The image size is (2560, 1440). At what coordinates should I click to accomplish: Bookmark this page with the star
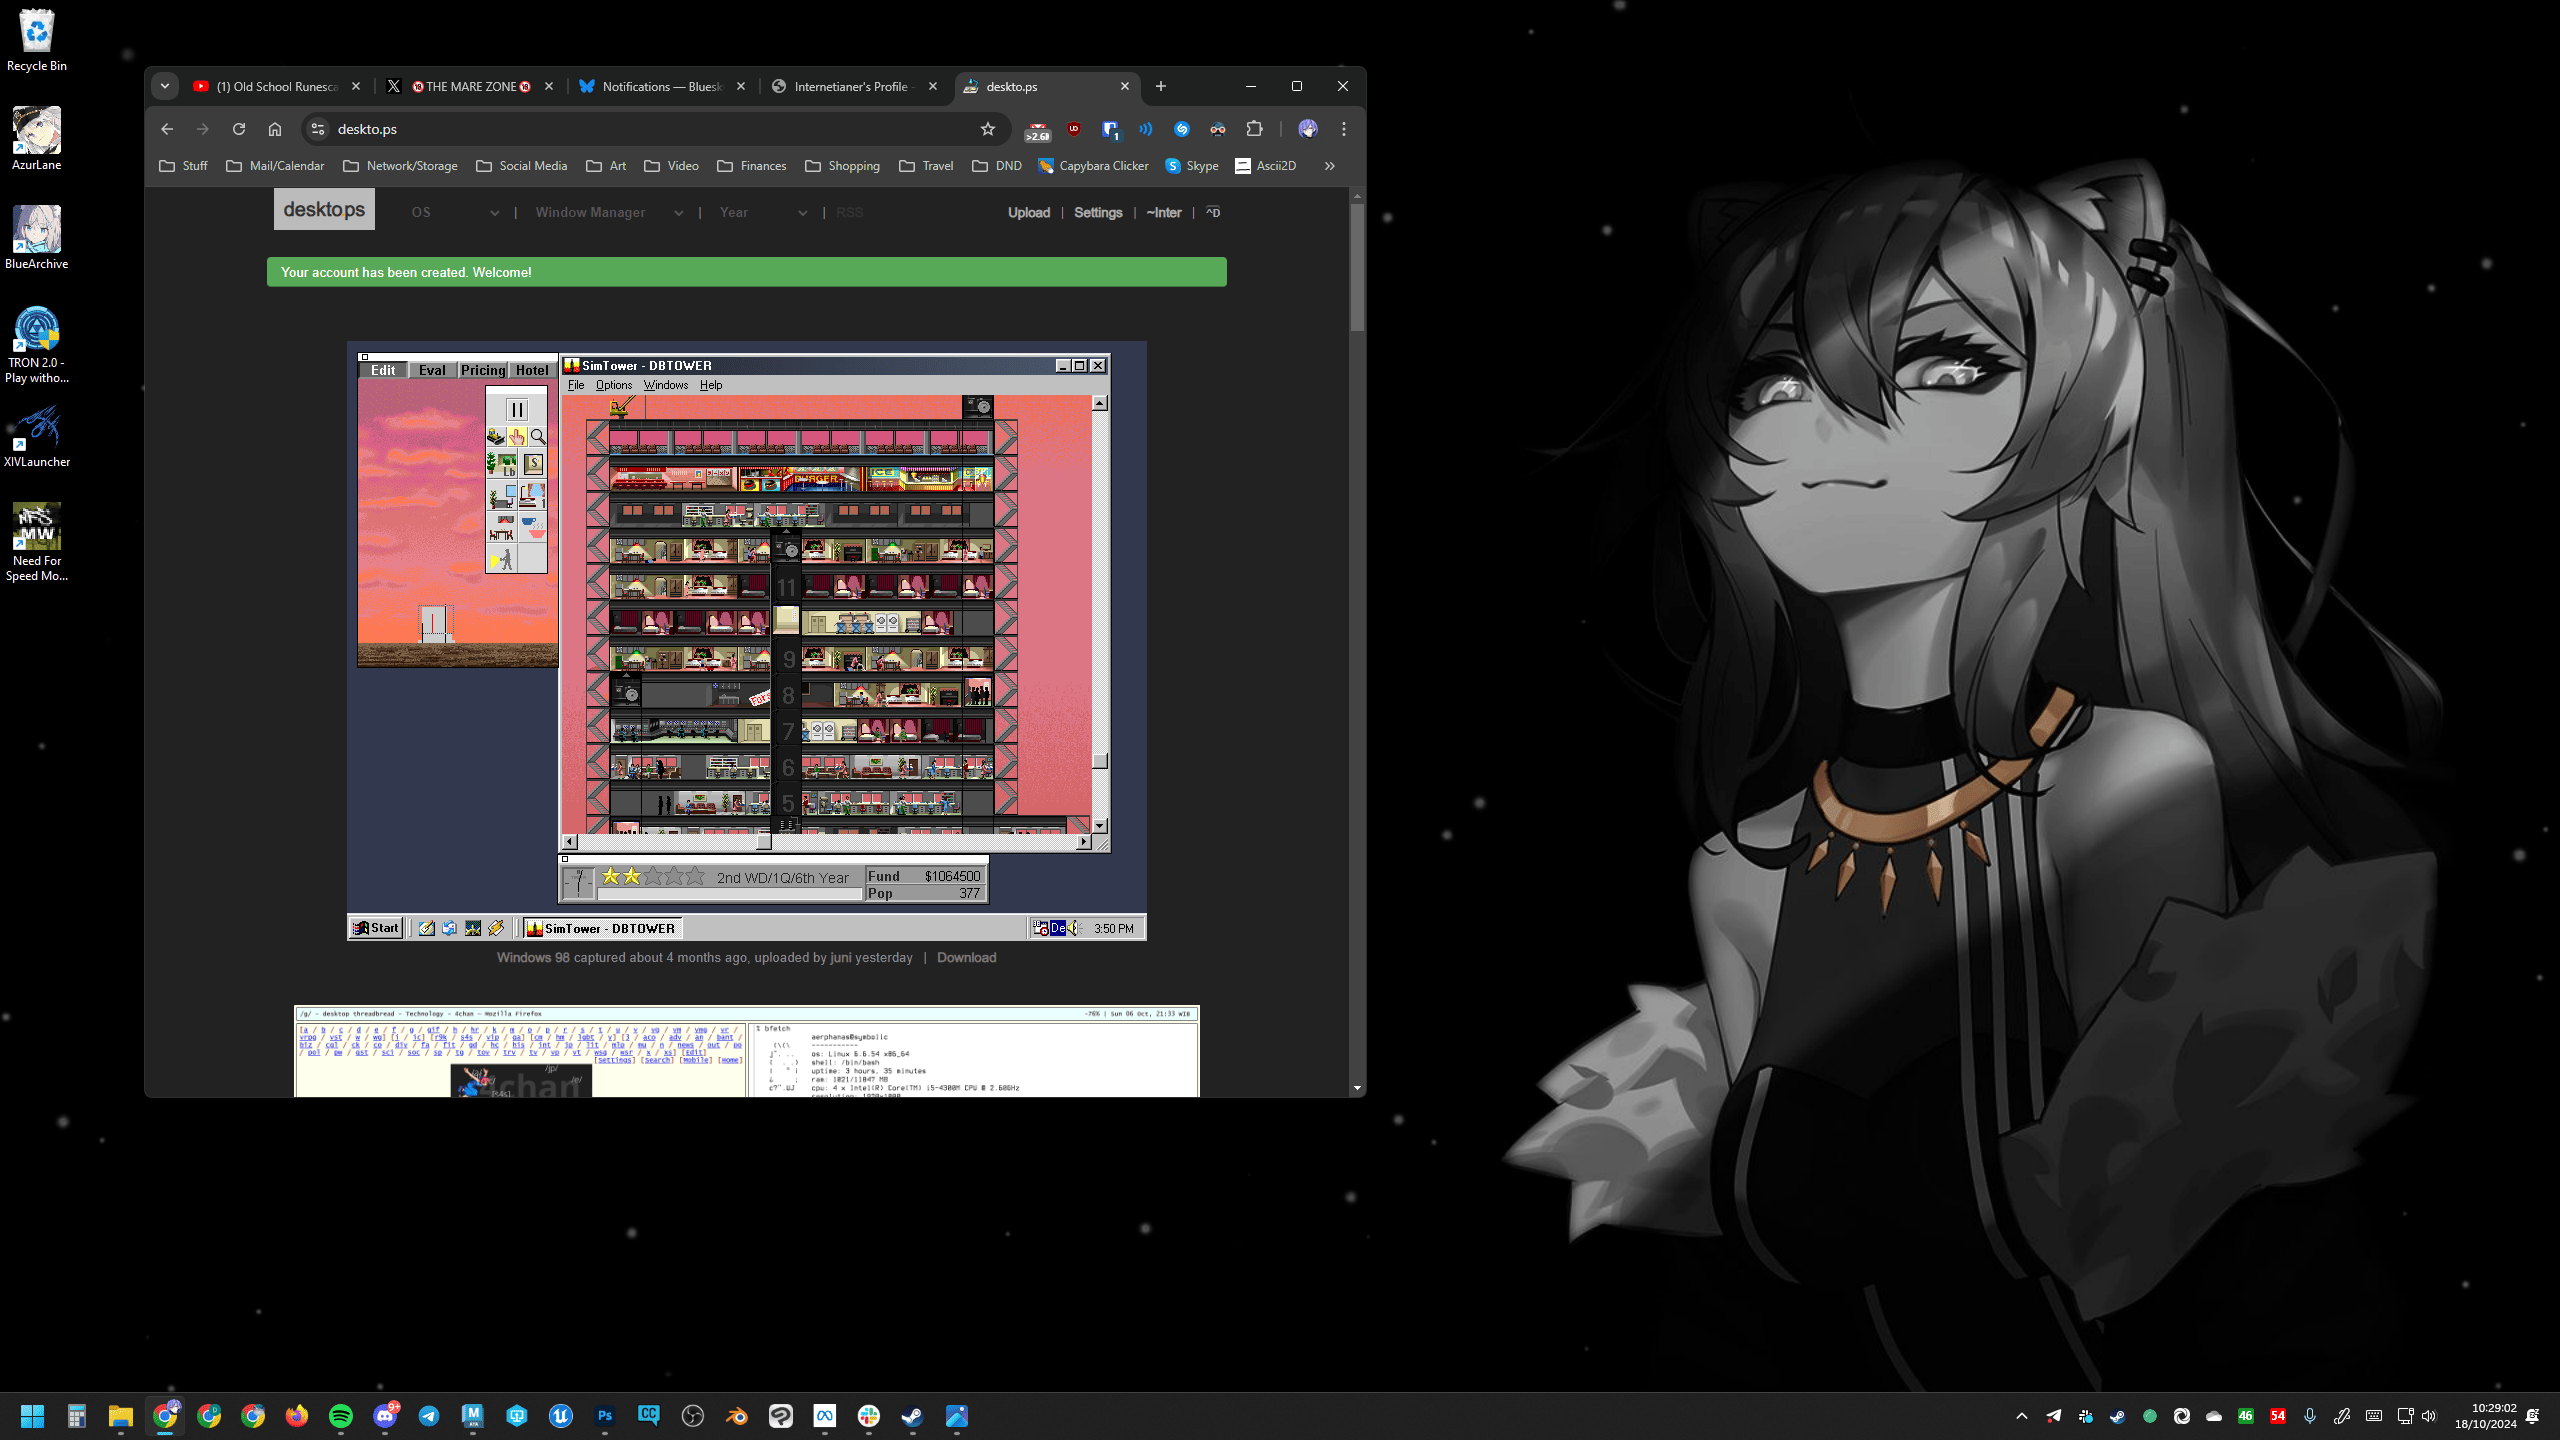988,129
